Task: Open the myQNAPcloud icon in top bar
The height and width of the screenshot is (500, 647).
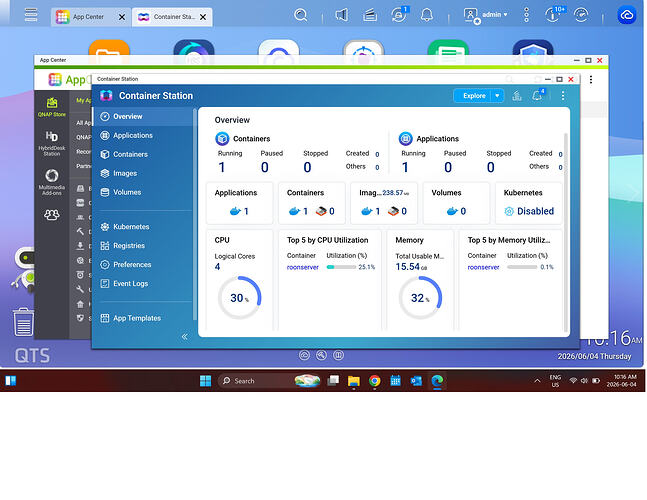Action: tap(626, 16)
